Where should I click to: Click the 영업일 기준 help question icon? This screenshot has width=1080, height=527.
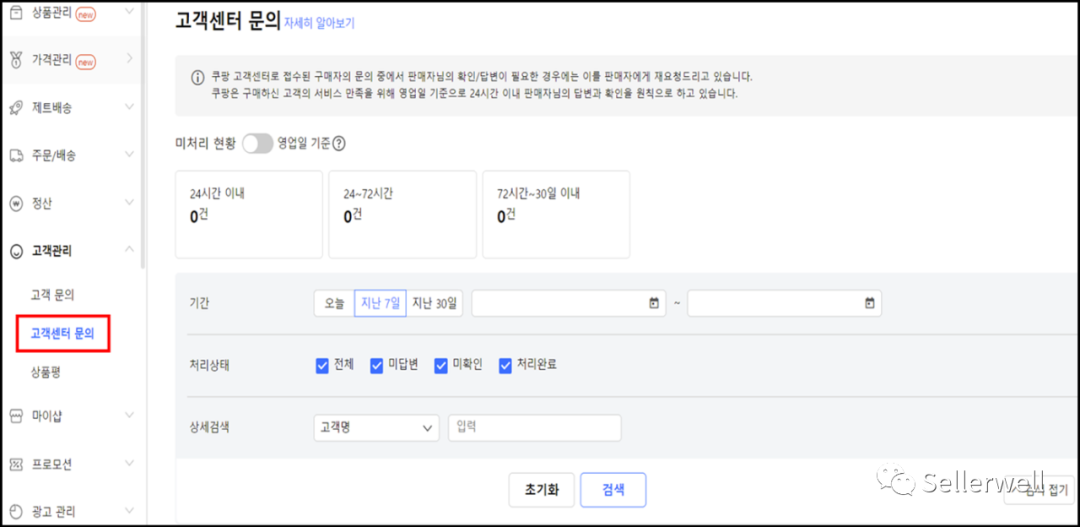tap(339, 144)
